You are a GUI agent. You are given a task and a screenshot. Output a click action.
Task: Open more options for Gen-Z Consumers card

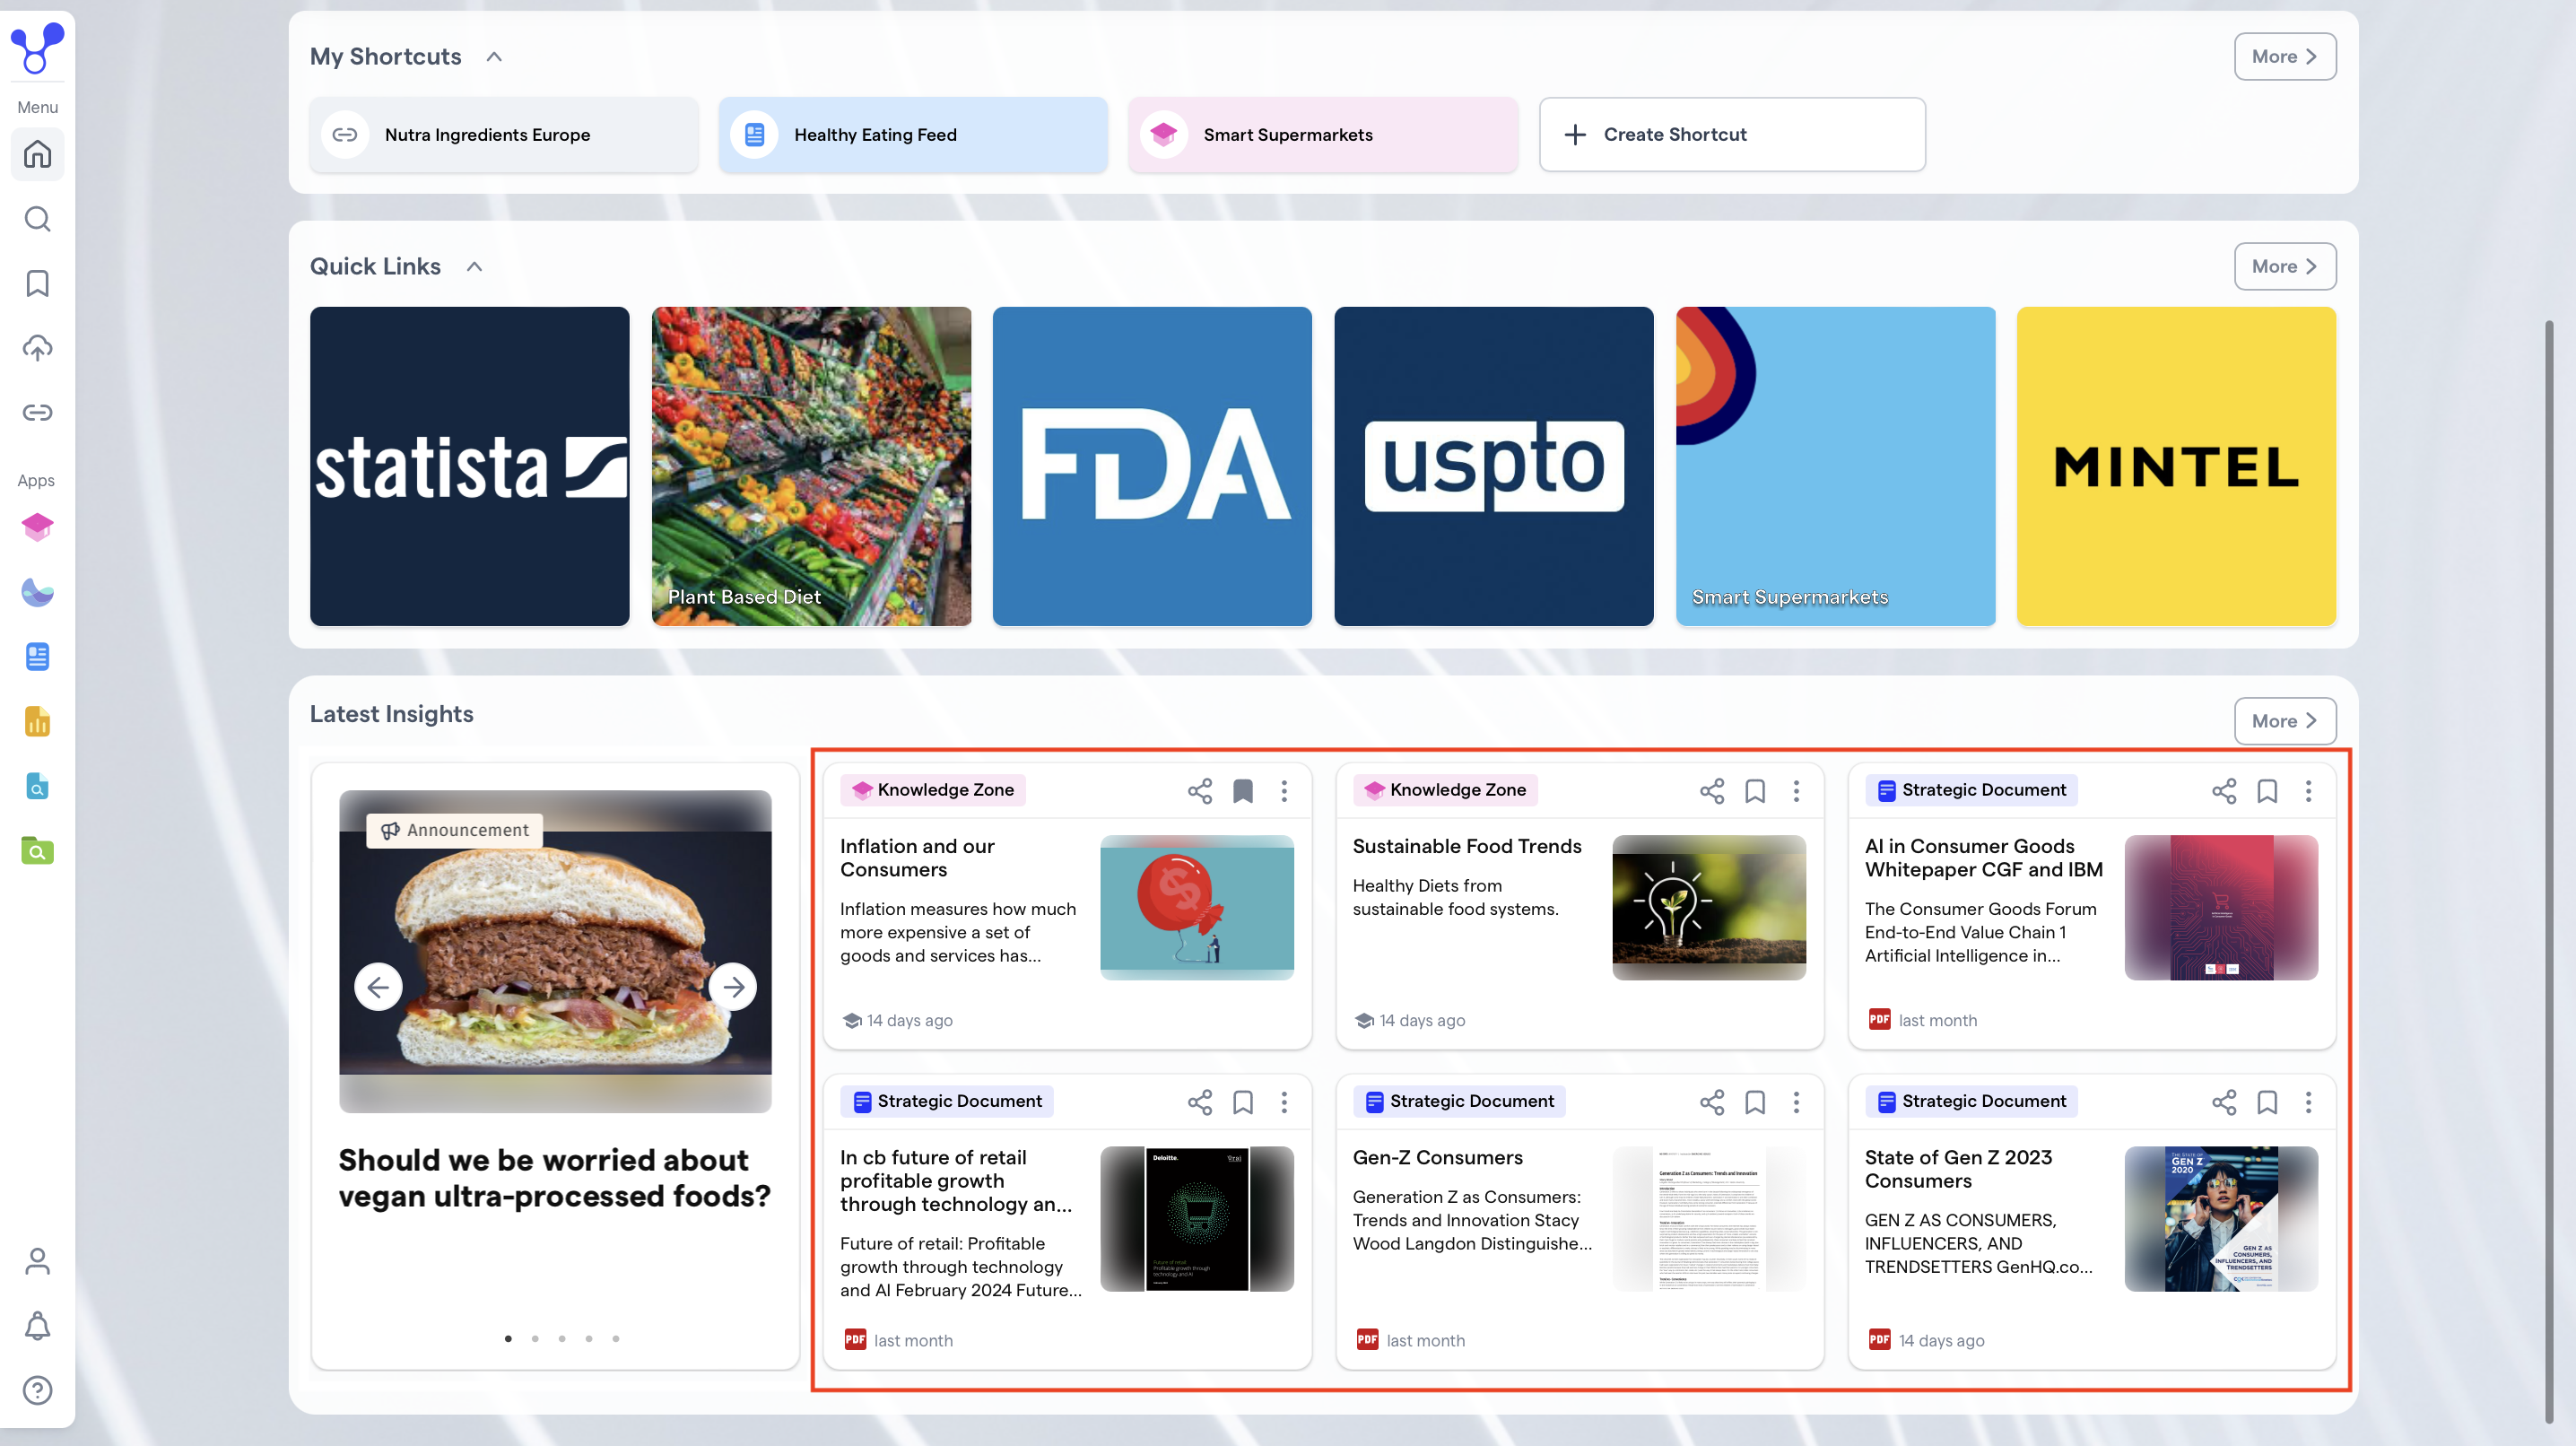point(1796,1102)
